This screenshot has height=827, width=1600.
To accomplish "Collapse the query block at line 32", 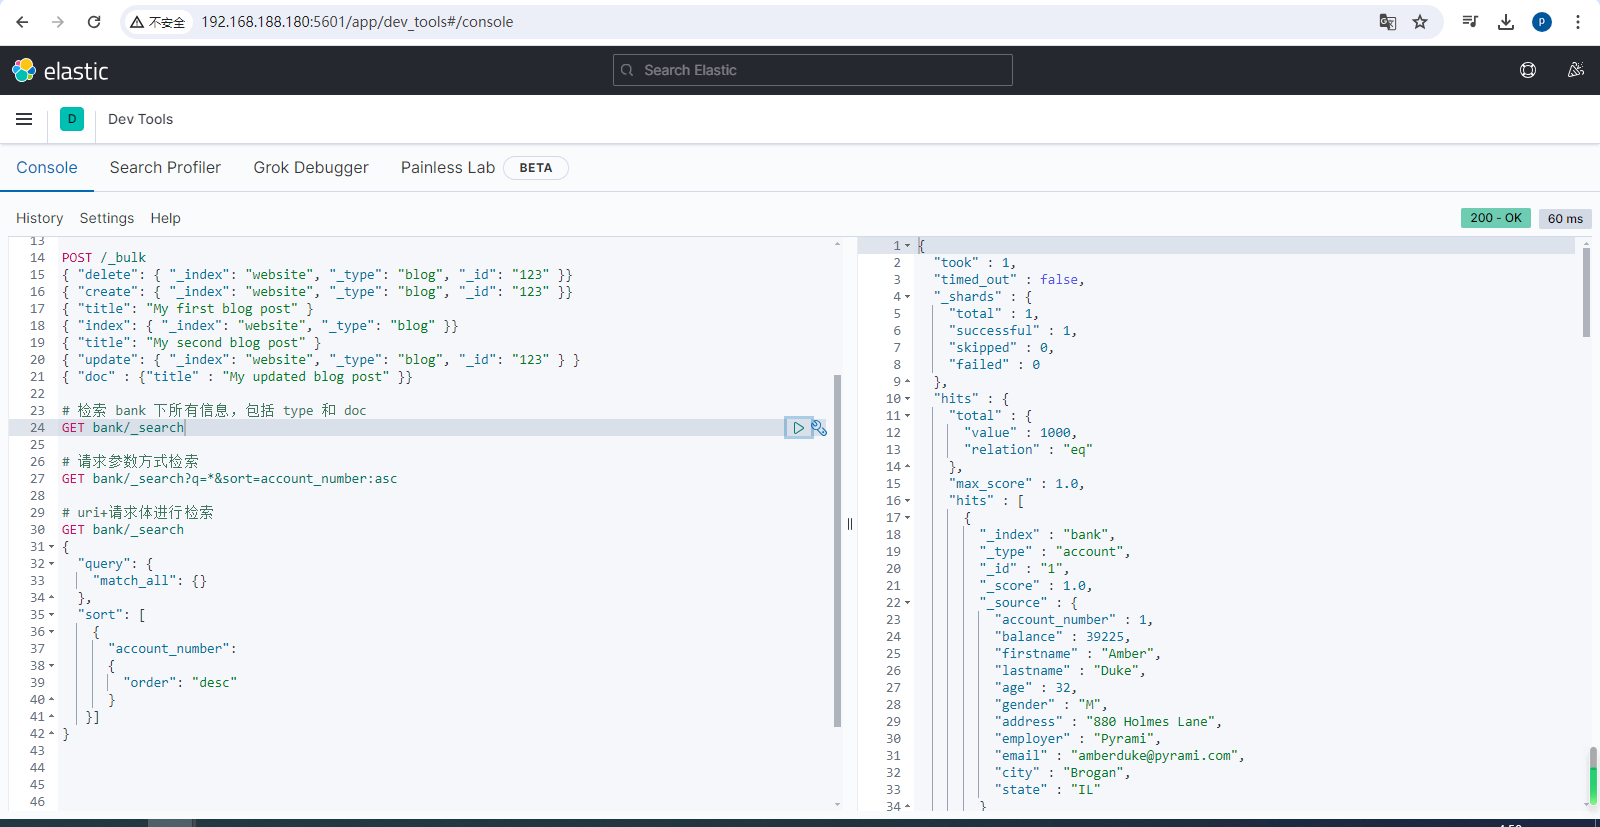I will 52,564.
